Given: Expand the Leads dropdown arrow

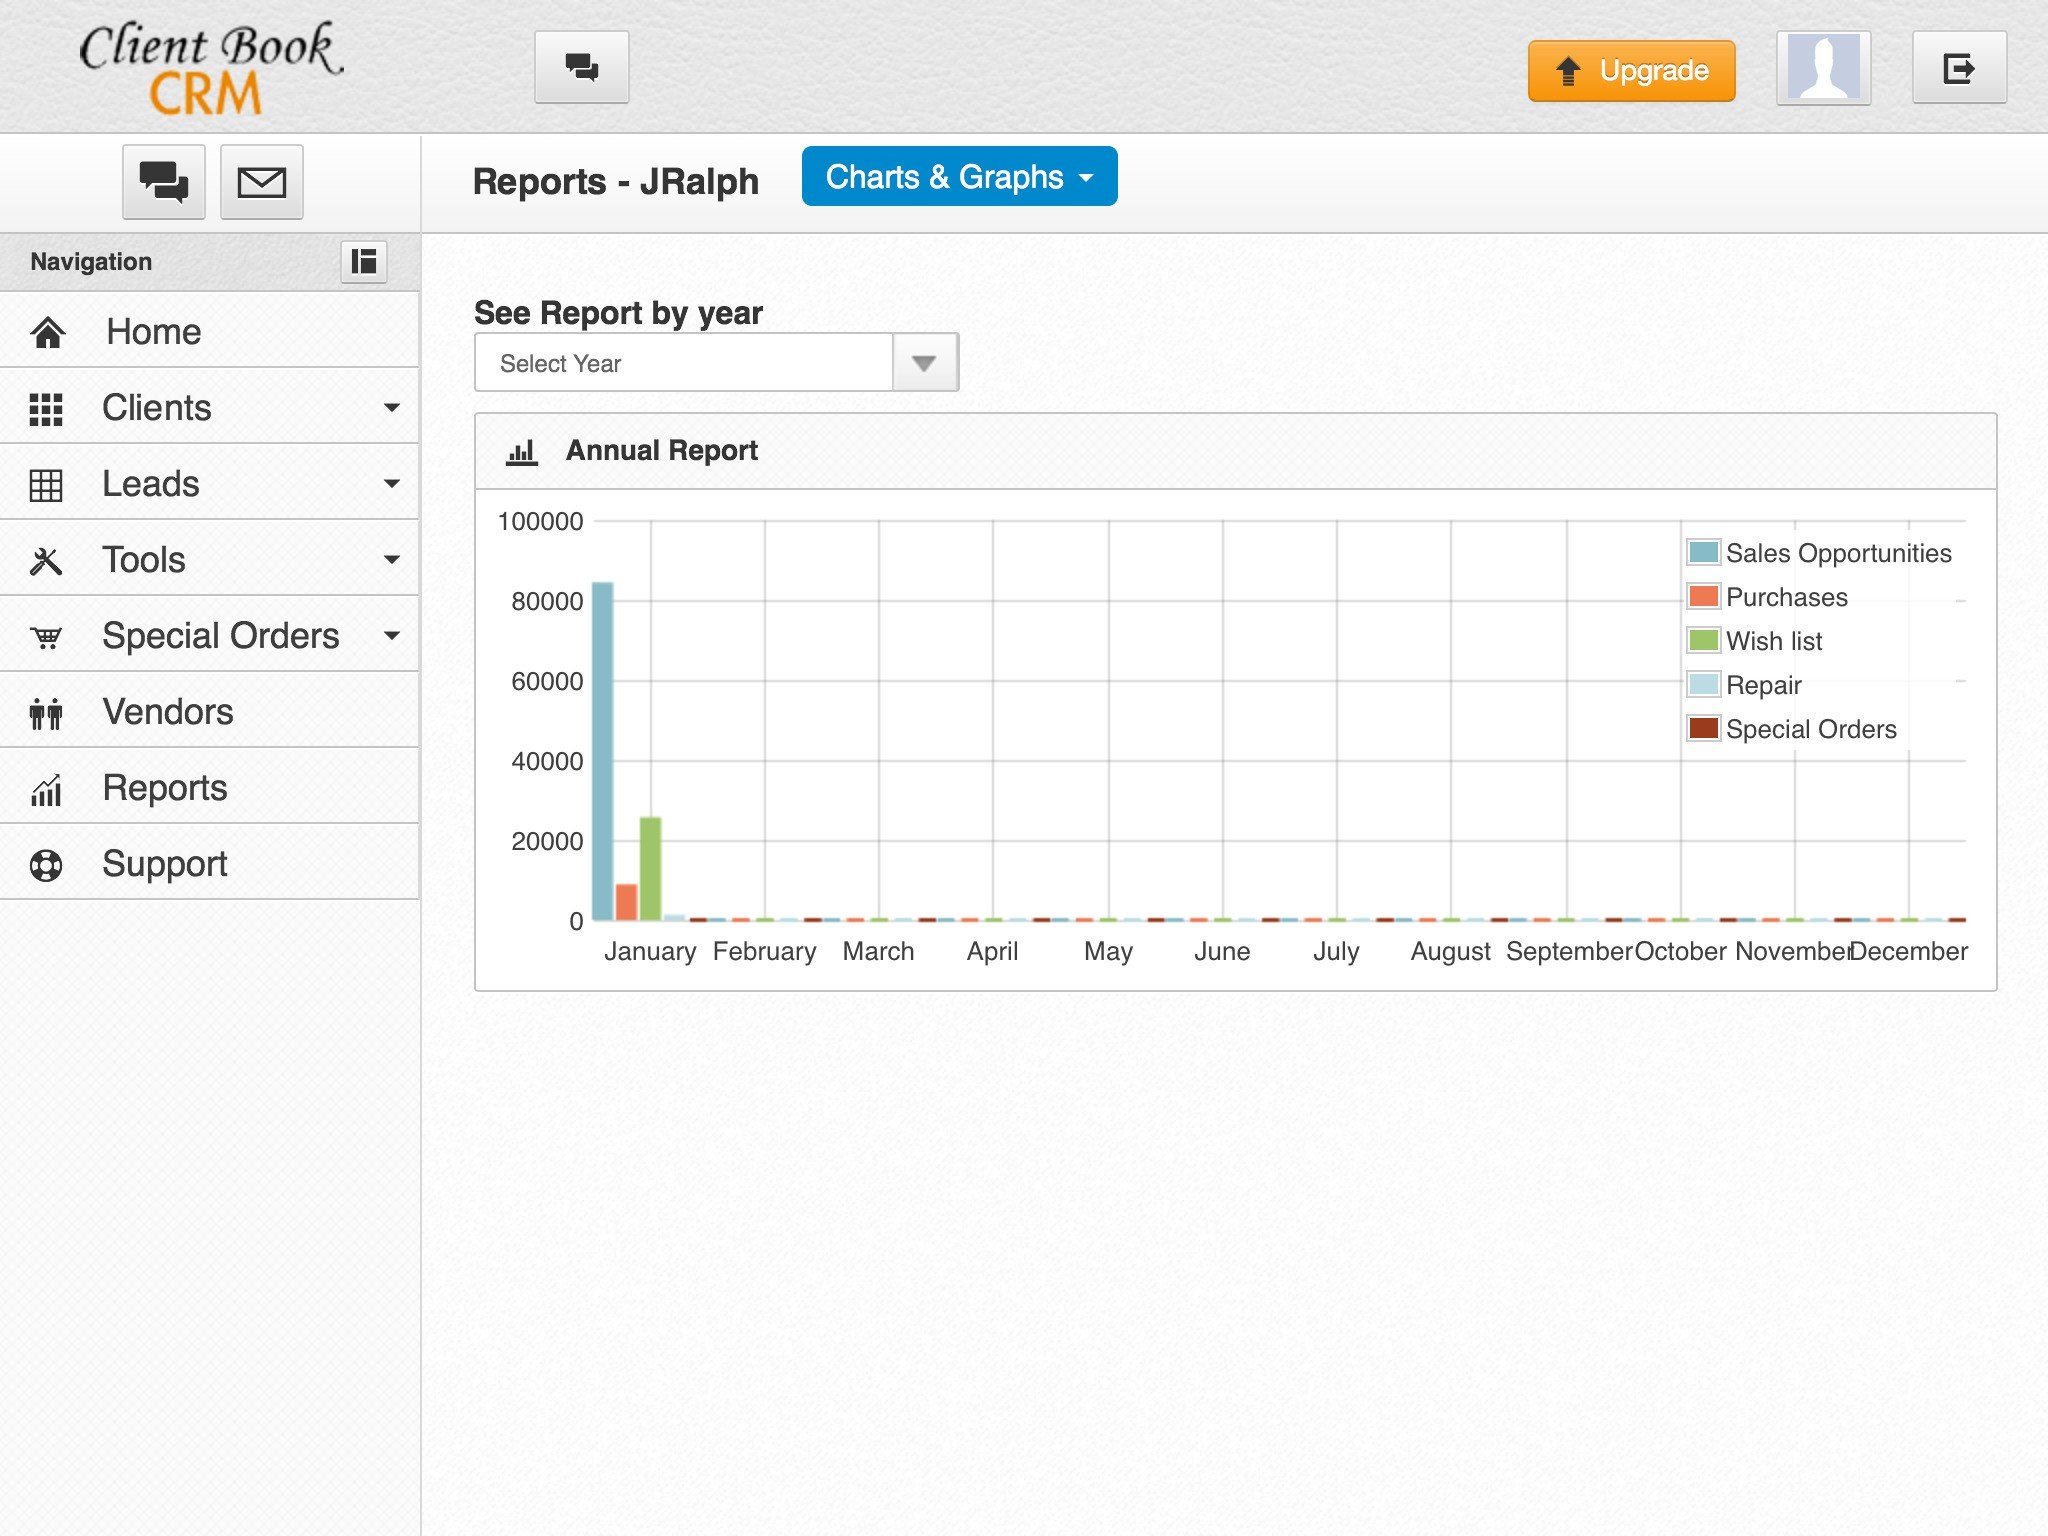Looking at the screenshot, I should tap(392, 483).
